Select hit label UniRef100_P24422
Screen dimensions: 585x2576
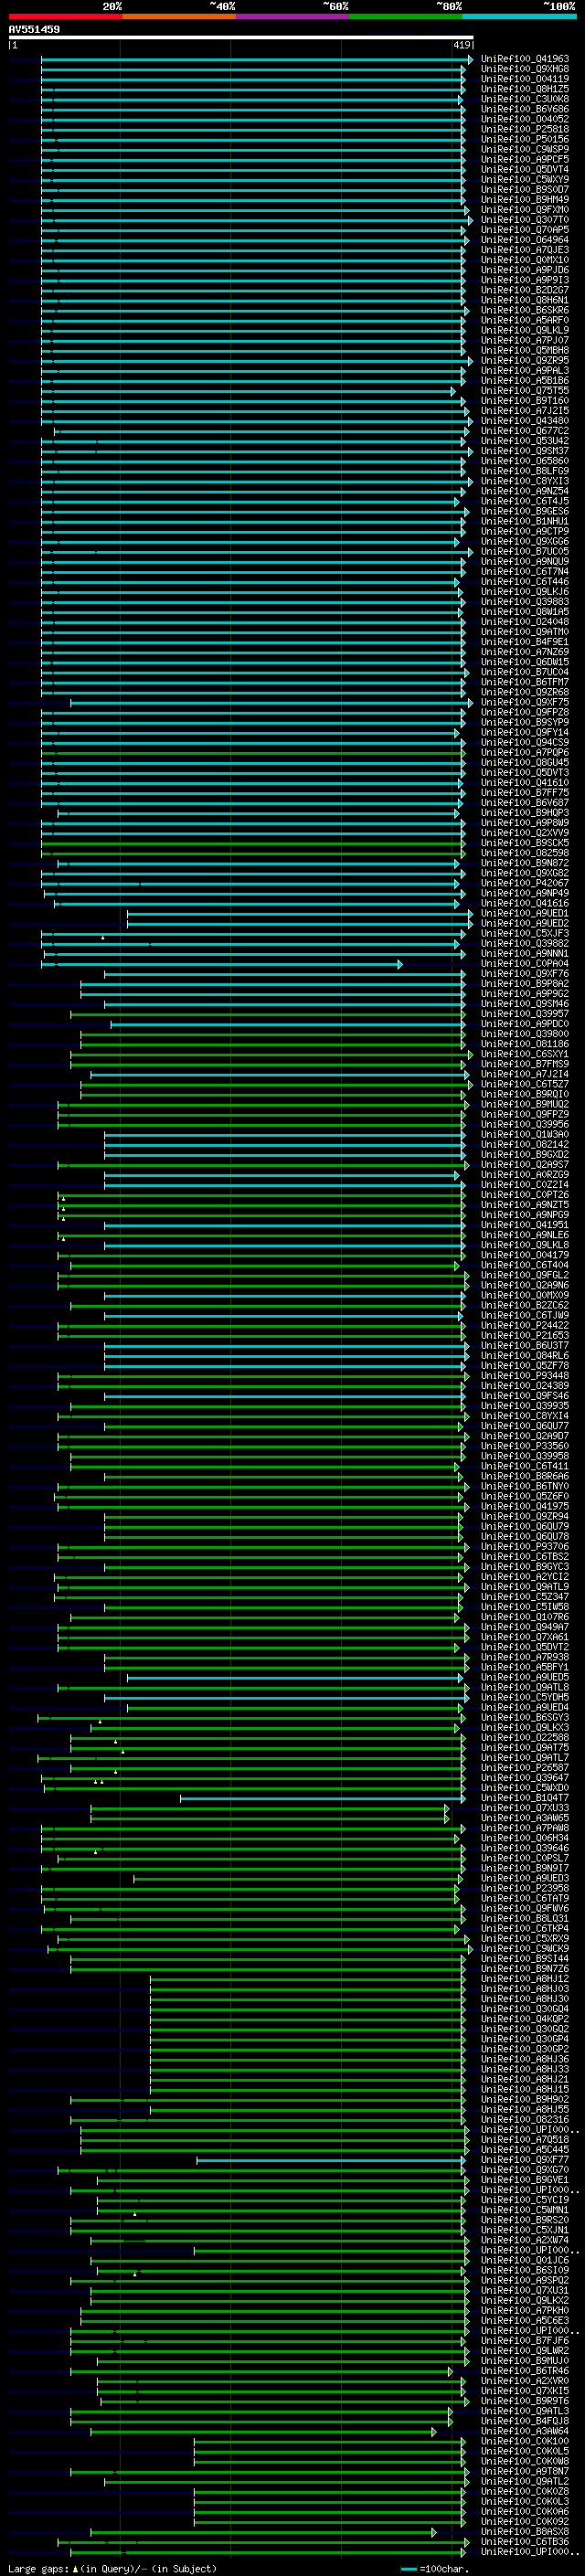pyautogui.click(x=525, y=1326)
